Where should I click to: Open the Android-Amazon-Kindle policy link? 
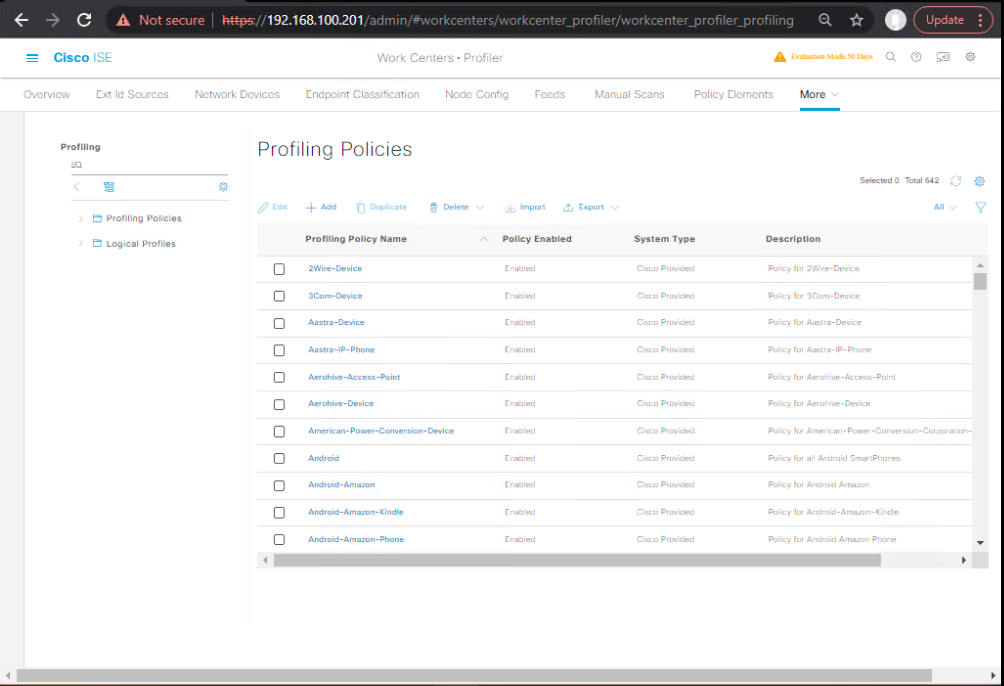(x=355, y=512)
